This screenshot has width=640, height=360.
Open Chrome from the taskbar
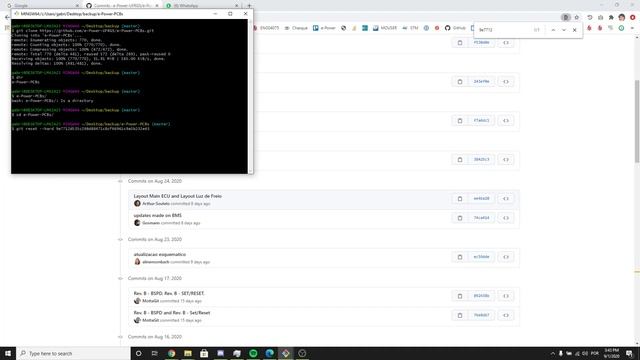click(x=171, y=353)
